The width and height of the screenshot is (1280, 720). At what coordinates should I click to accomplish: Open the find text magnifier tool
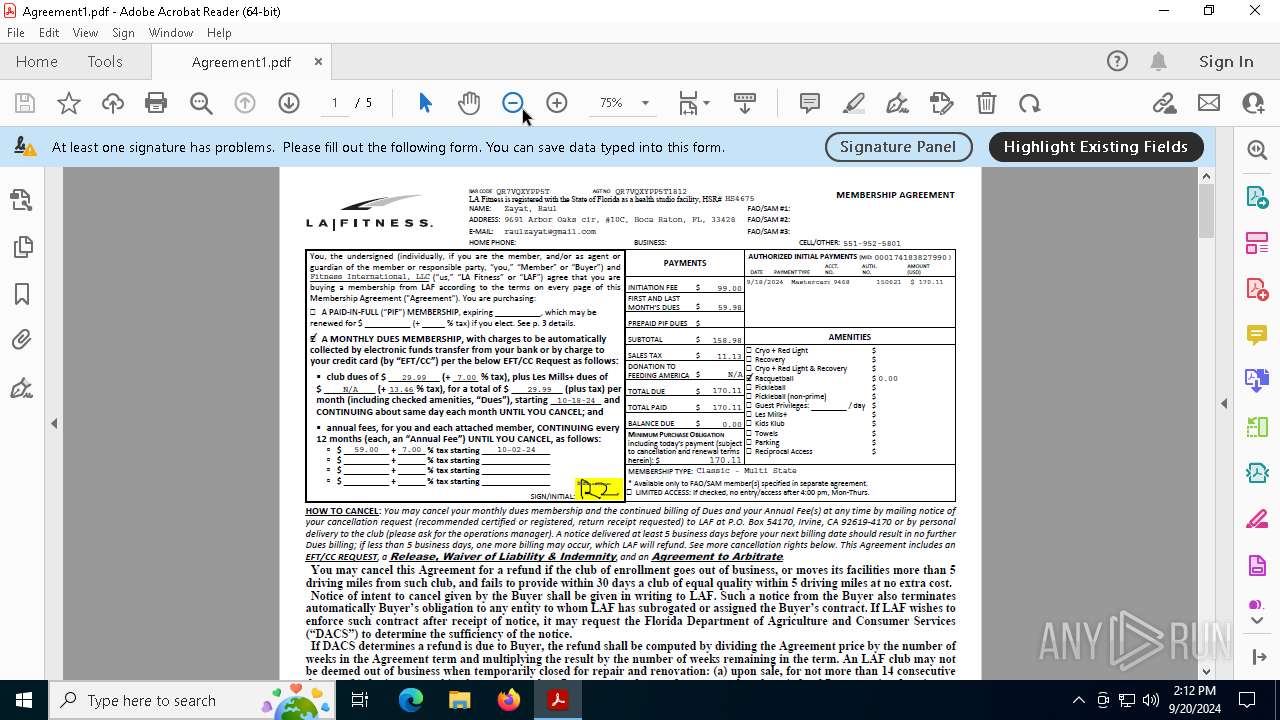coord(201,103)
